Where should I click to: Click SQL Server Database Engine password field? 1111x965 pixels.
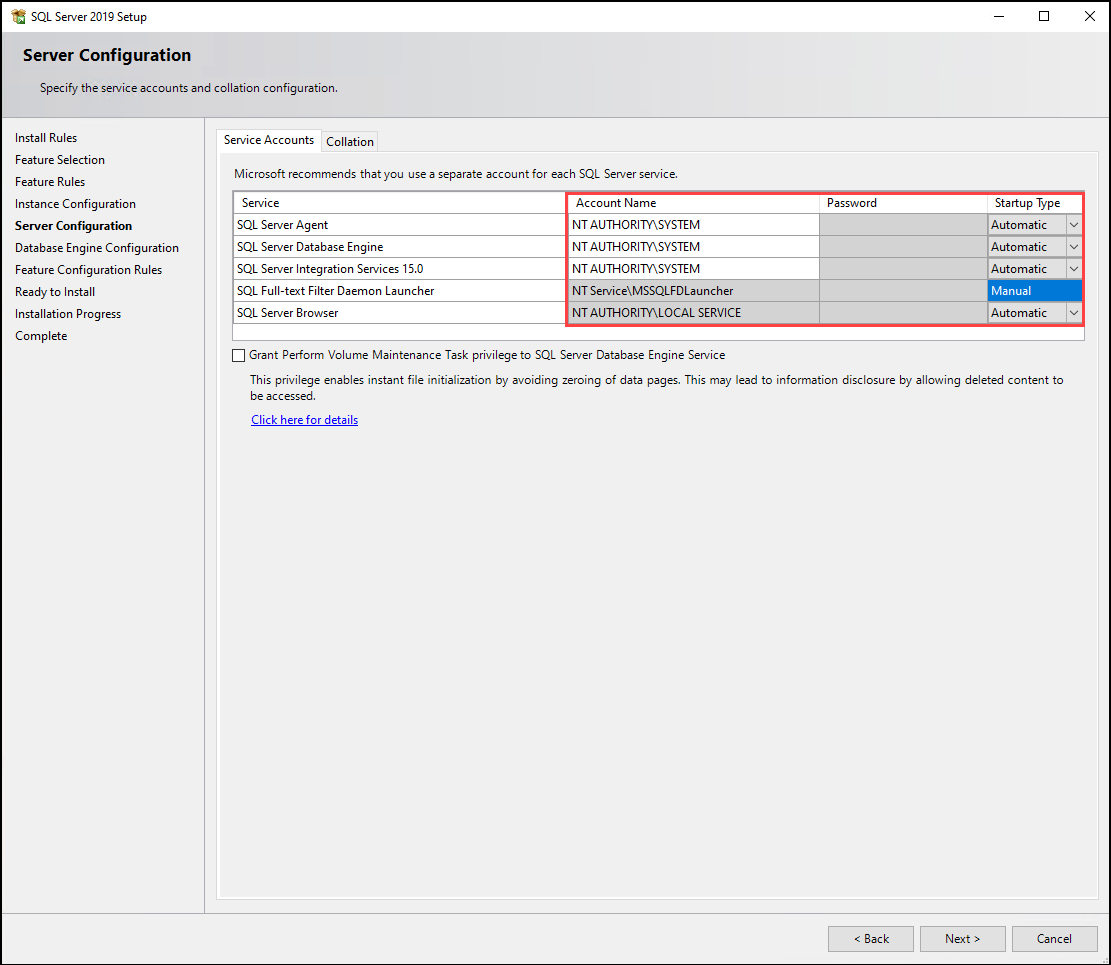(x=903, y=247)
